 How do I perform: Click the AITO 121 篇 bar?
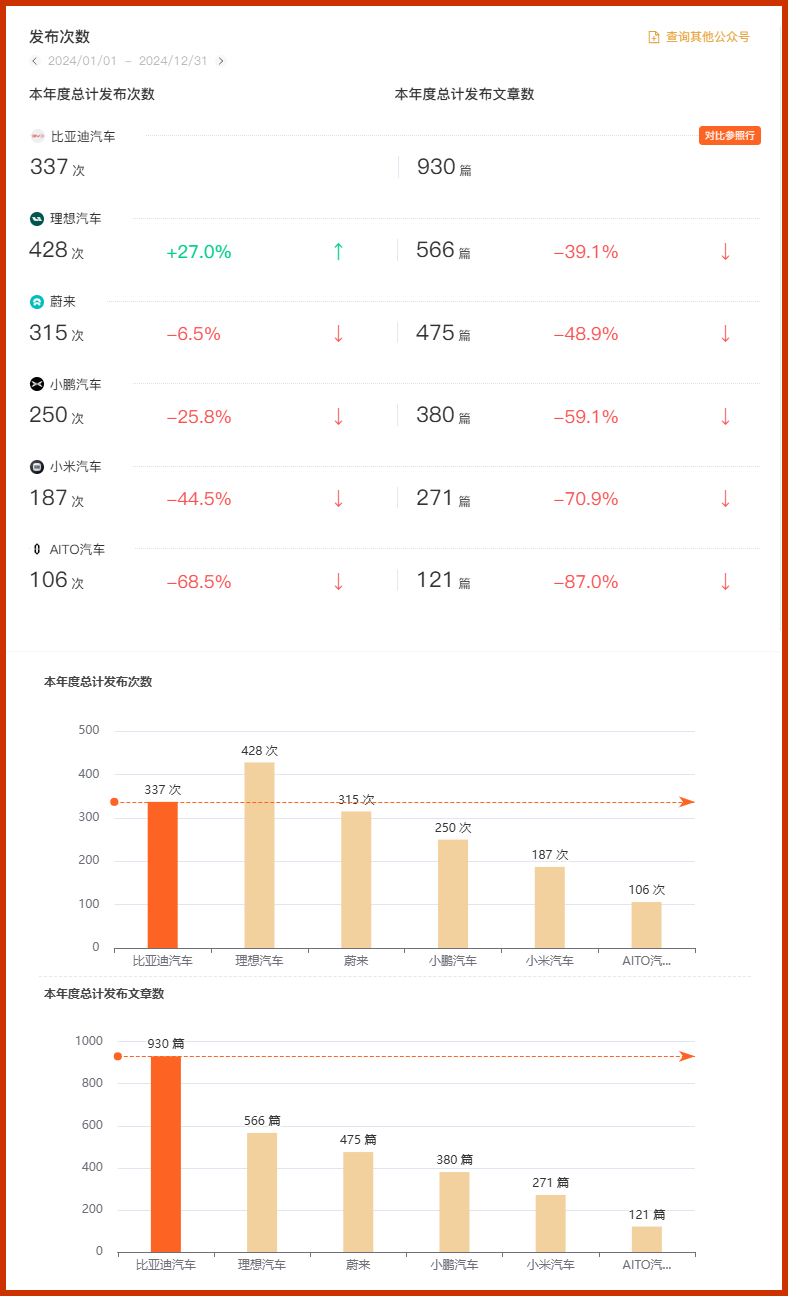tap(647, 1239)
